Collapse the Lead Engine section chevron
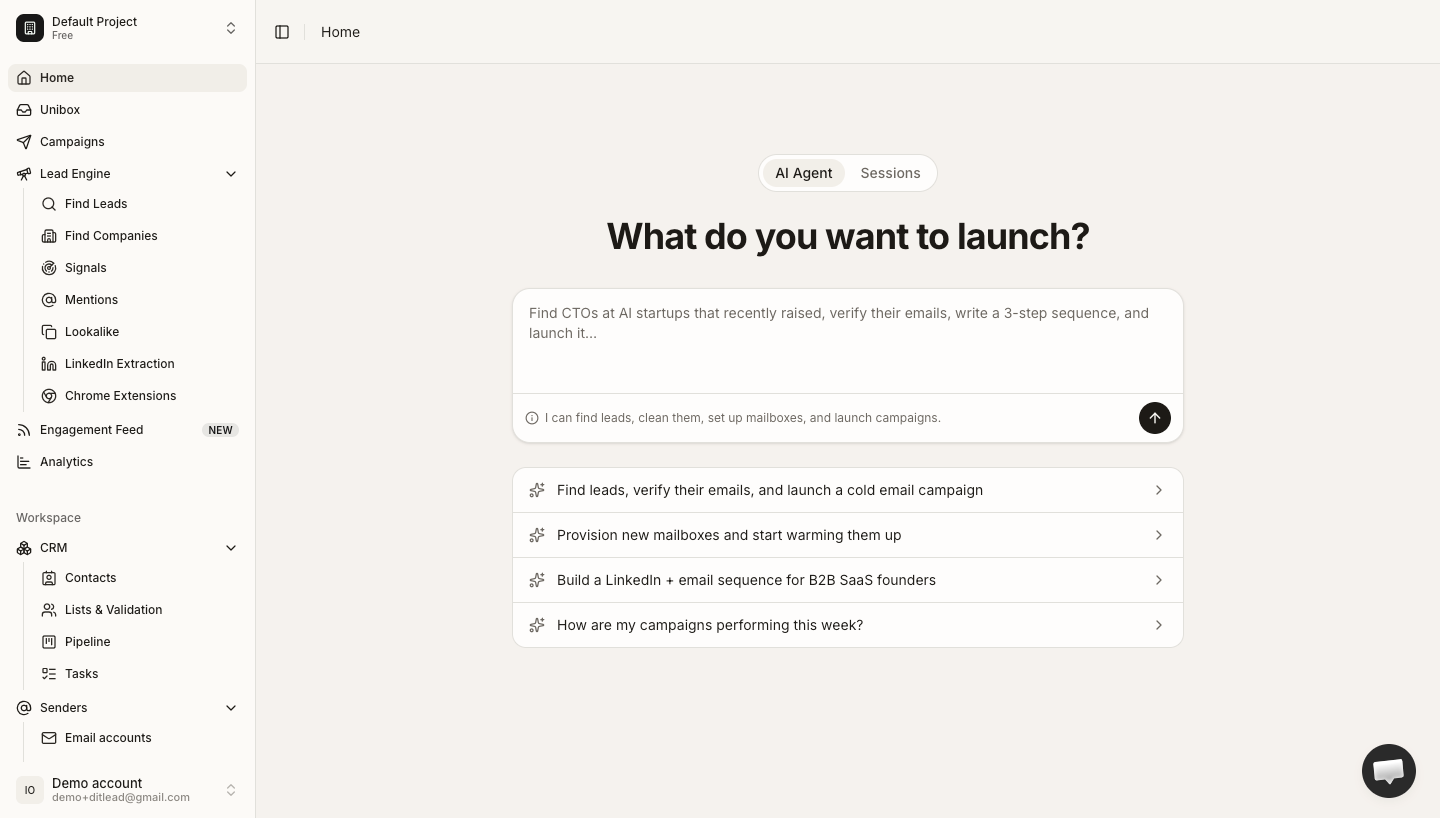Viewport: 1440px width, 818px height. pyautogui.click(x=231, y=174)
